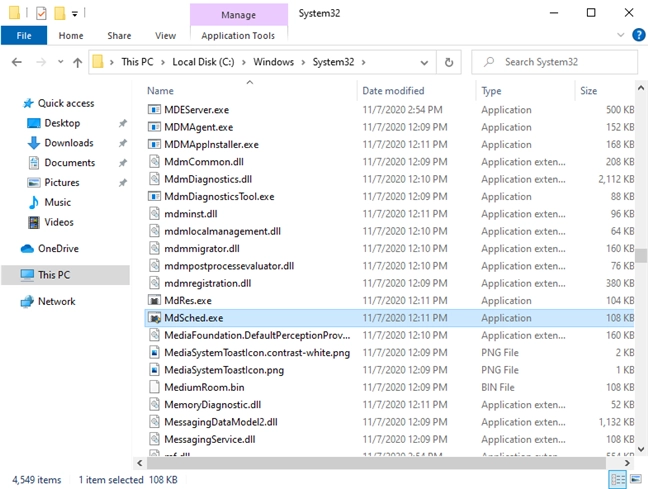Click the MdmDiagnosticsTool.exe icon

click(x=154, y=196)
